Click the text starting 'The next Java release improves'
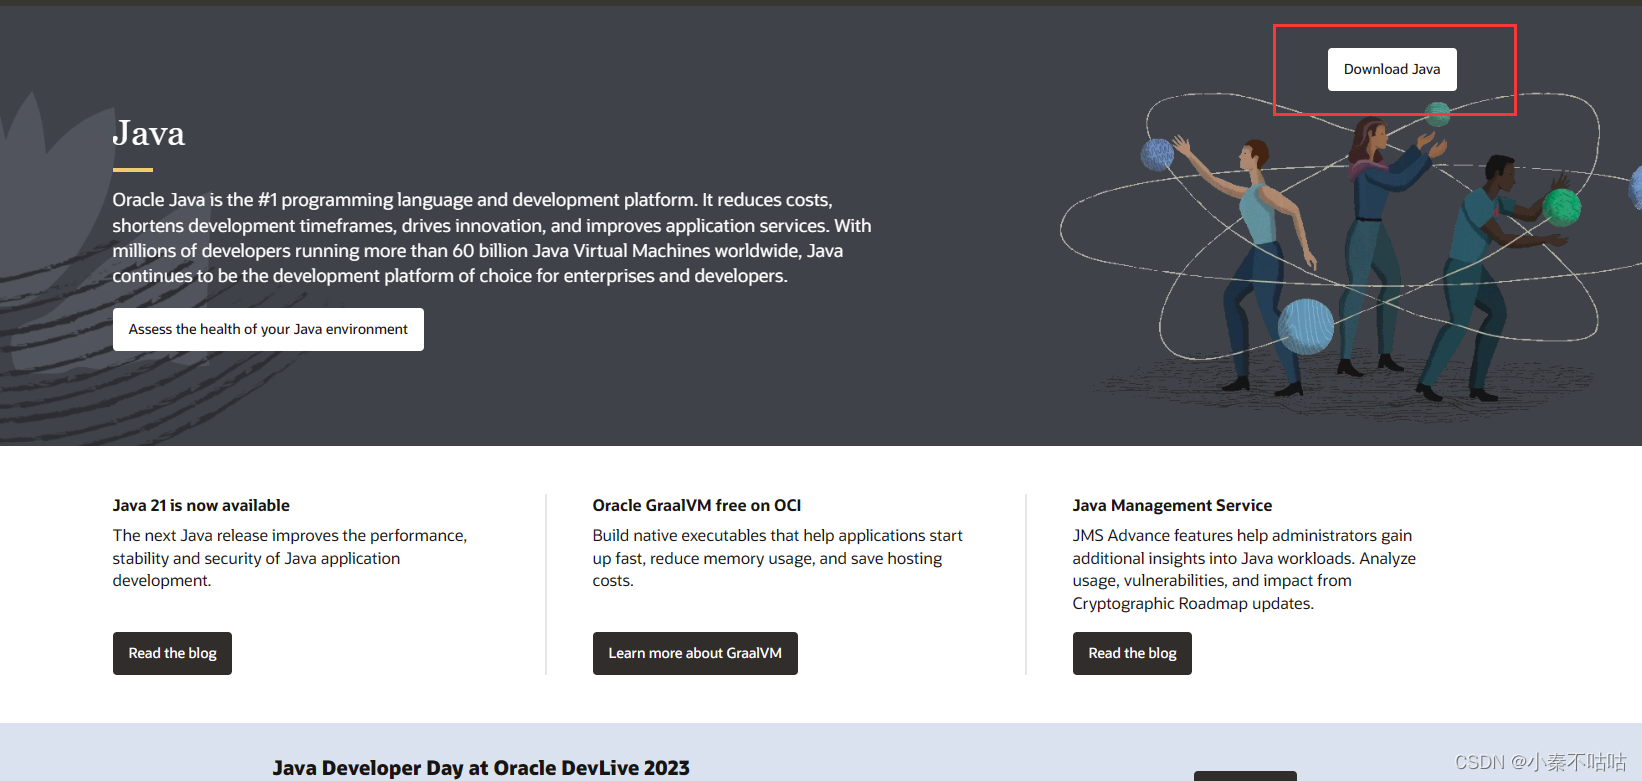 point(290,558)
